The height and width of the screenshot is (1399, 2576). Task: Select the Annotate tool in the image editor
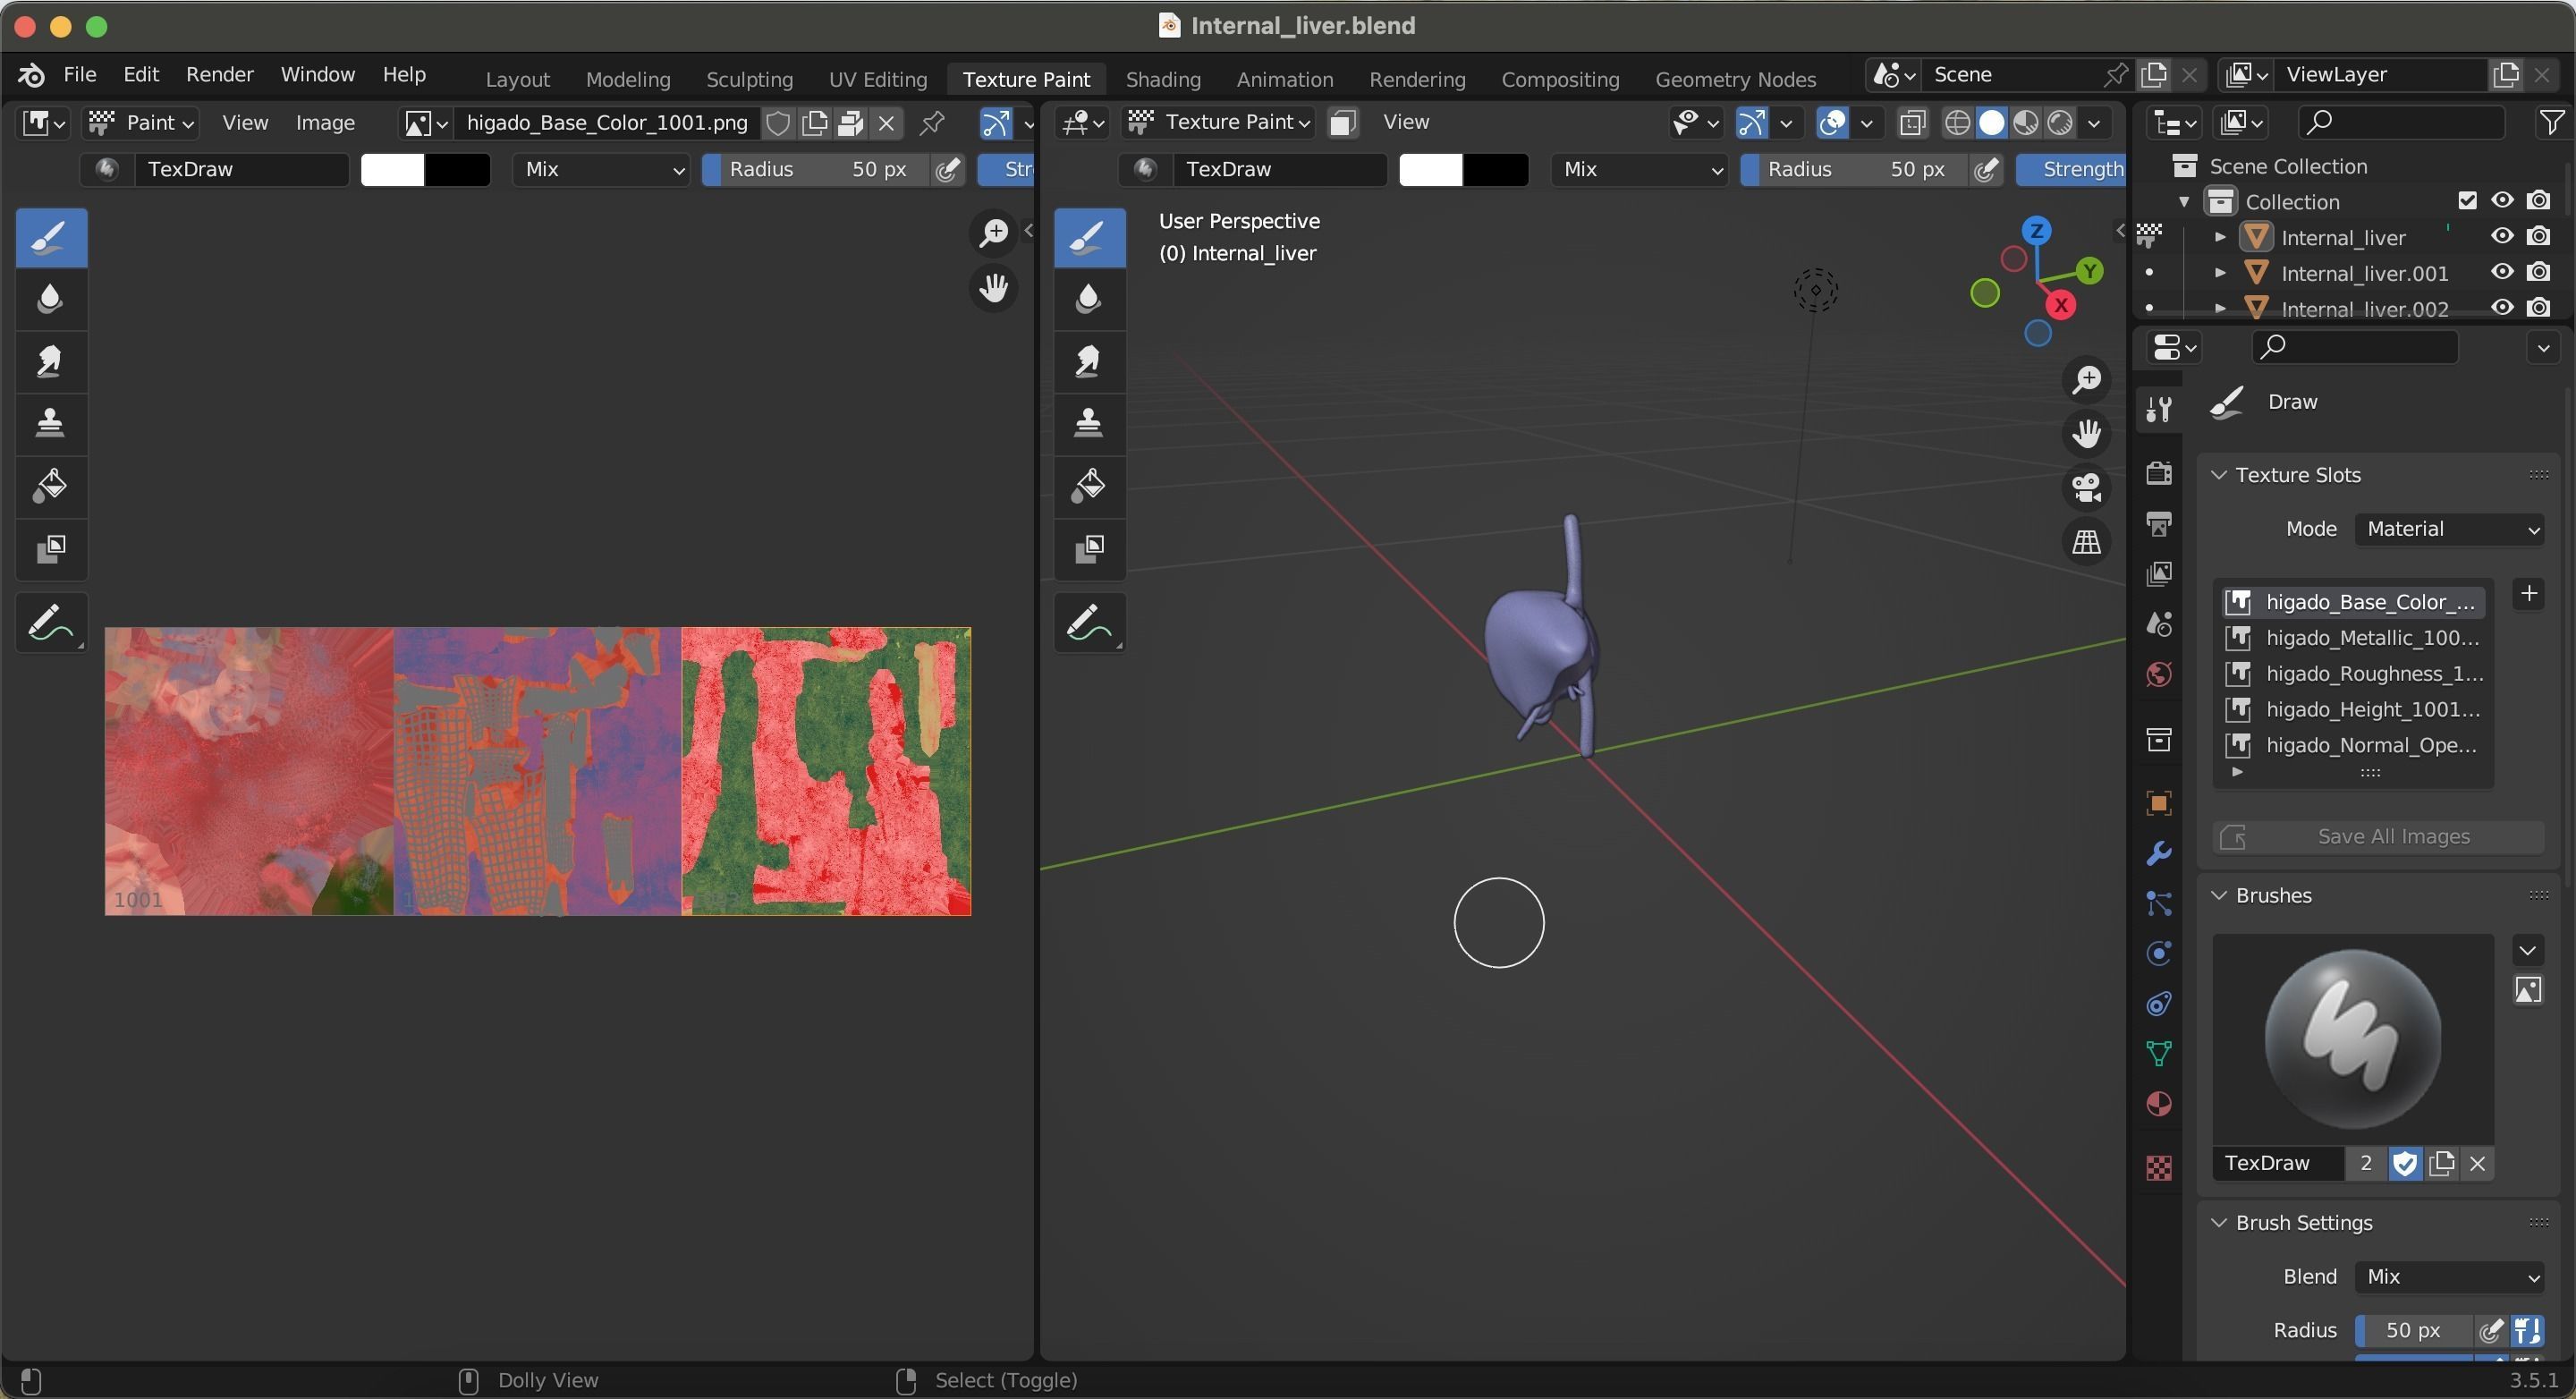[51, 622]
